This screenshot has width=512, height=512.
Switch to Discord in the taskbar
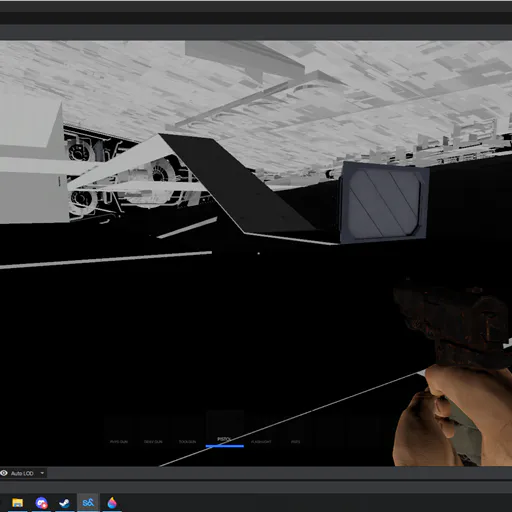(x=41, y=503)
